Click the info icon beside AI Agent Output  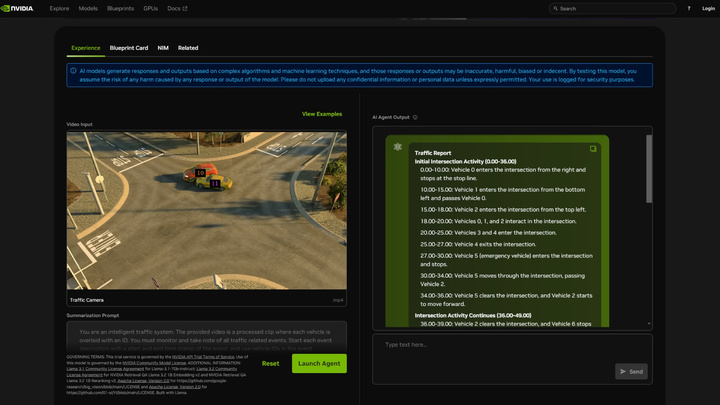click(415, 117)
